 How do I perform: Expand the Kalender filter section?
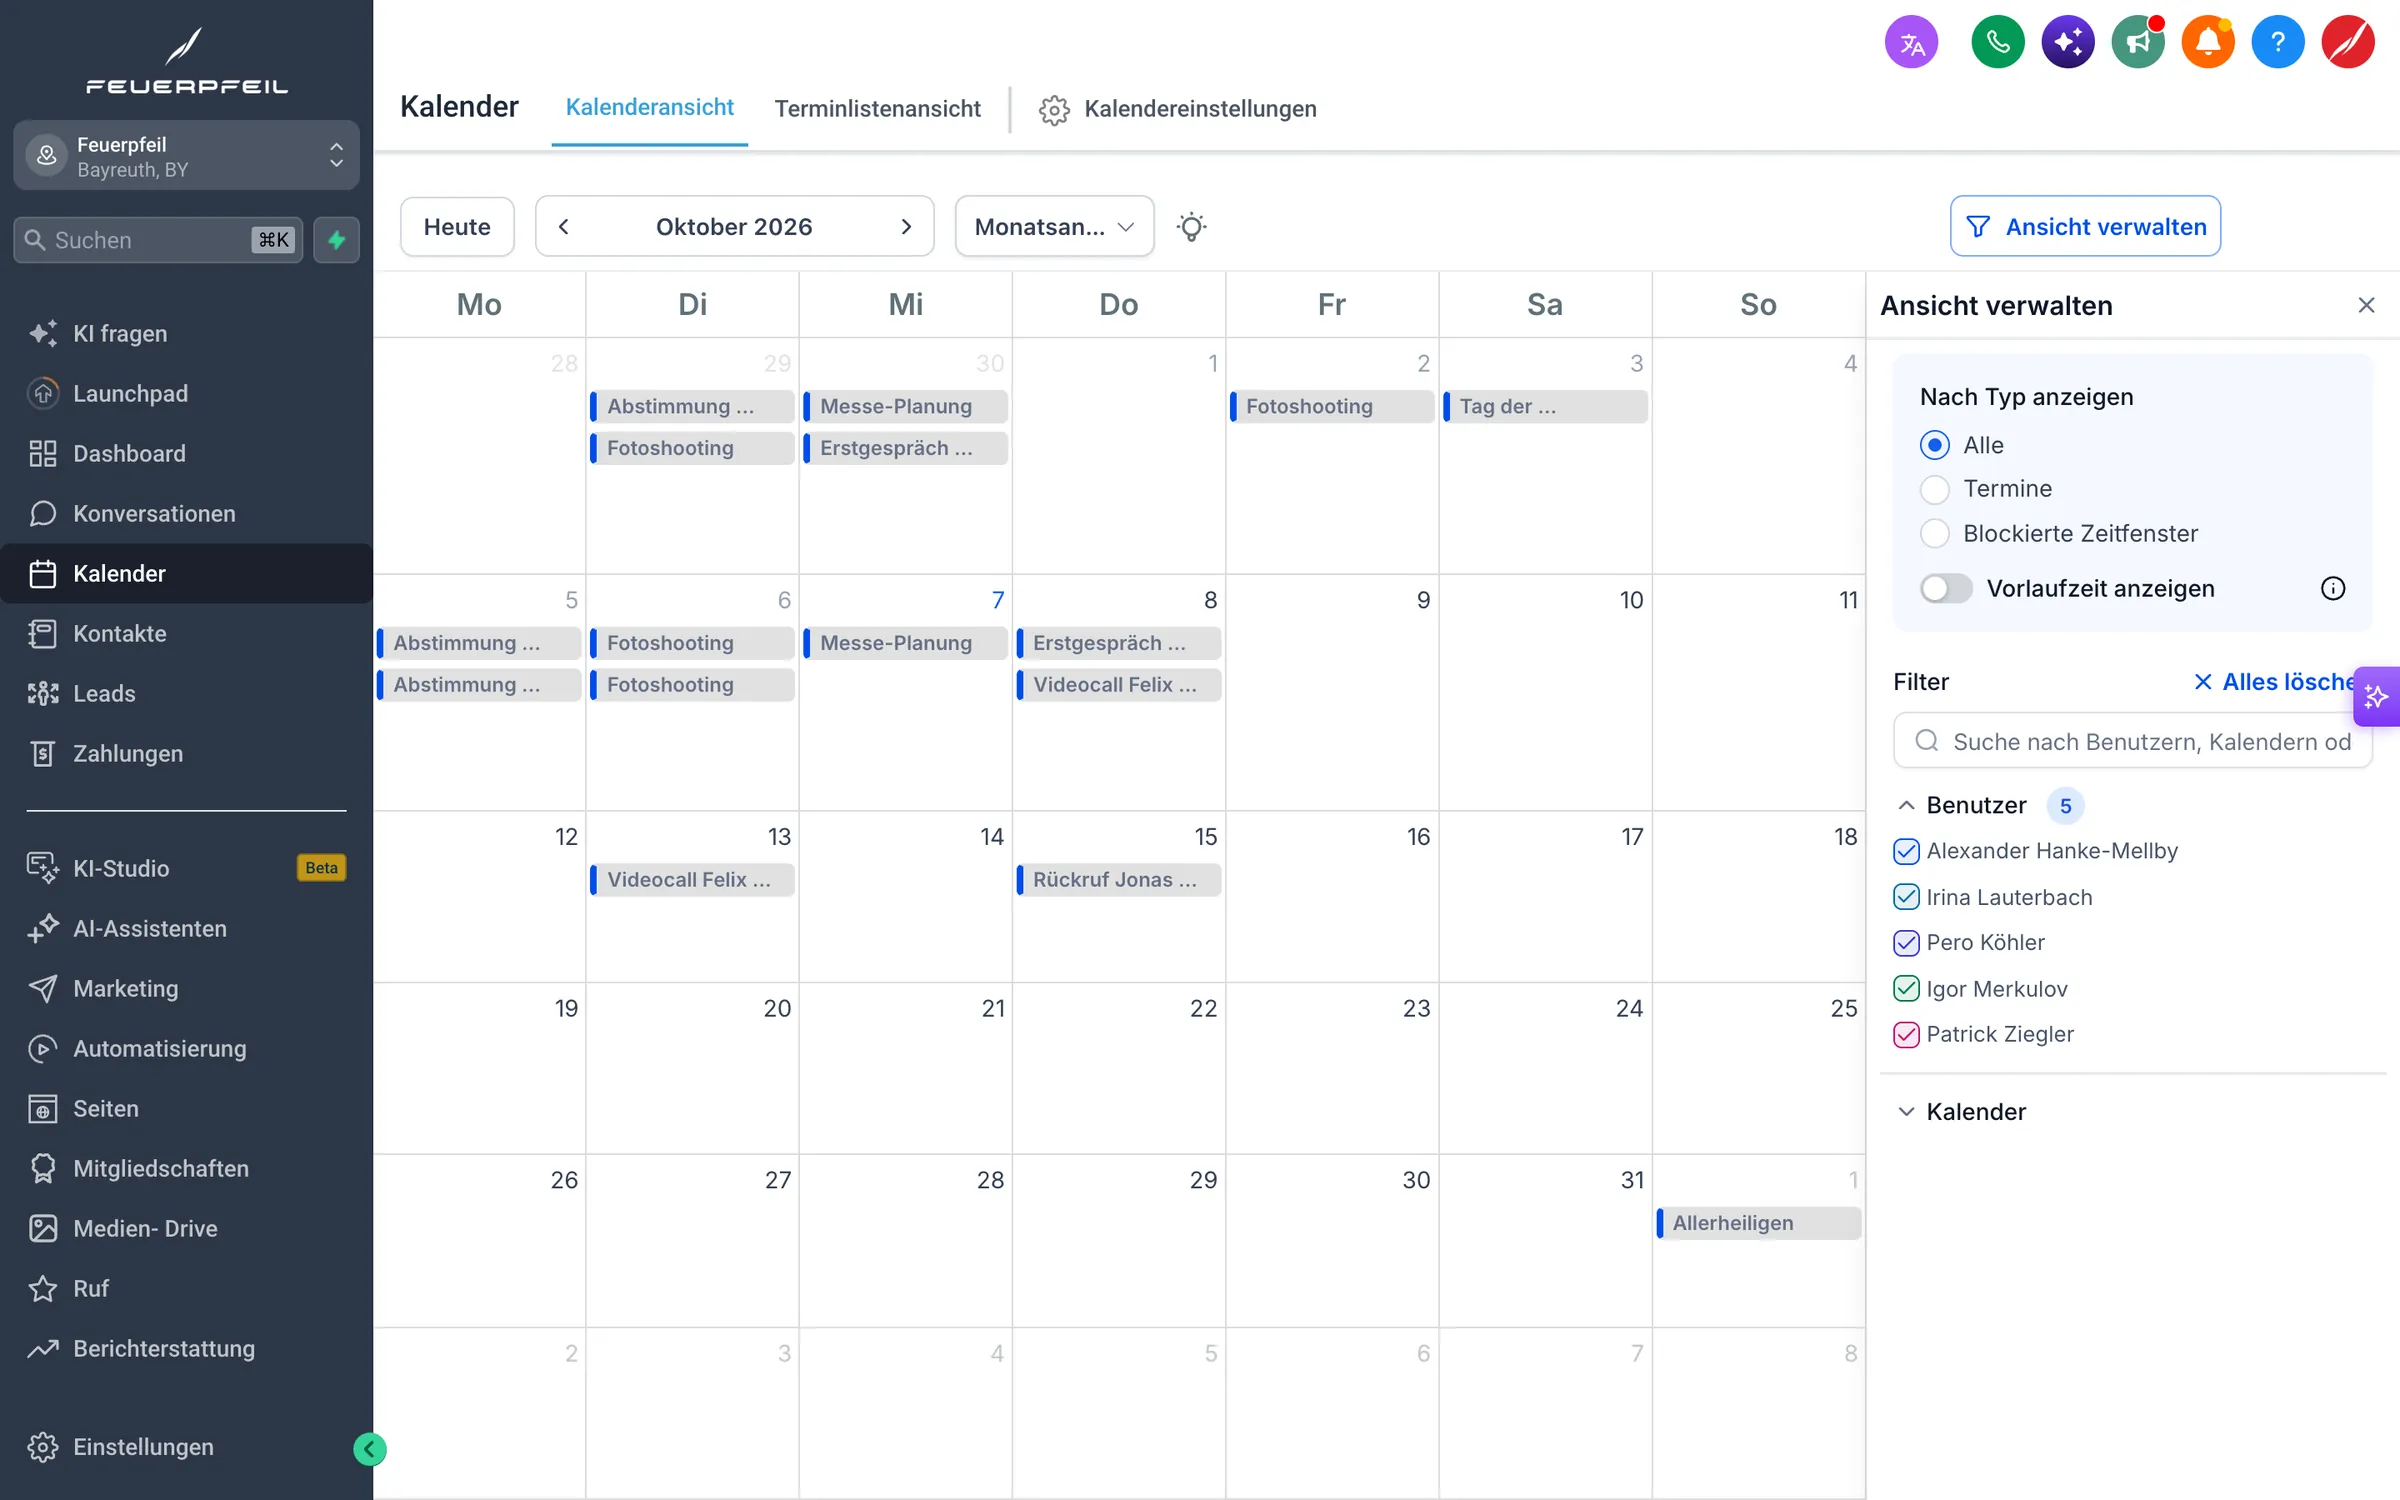[1906, 1111]
